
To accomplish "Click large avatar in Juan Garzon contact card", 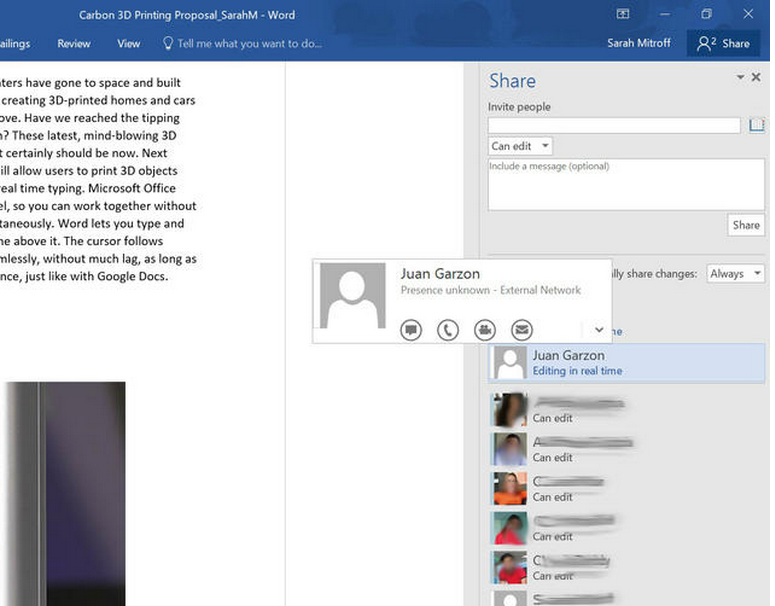I will [x=352, y=296].
